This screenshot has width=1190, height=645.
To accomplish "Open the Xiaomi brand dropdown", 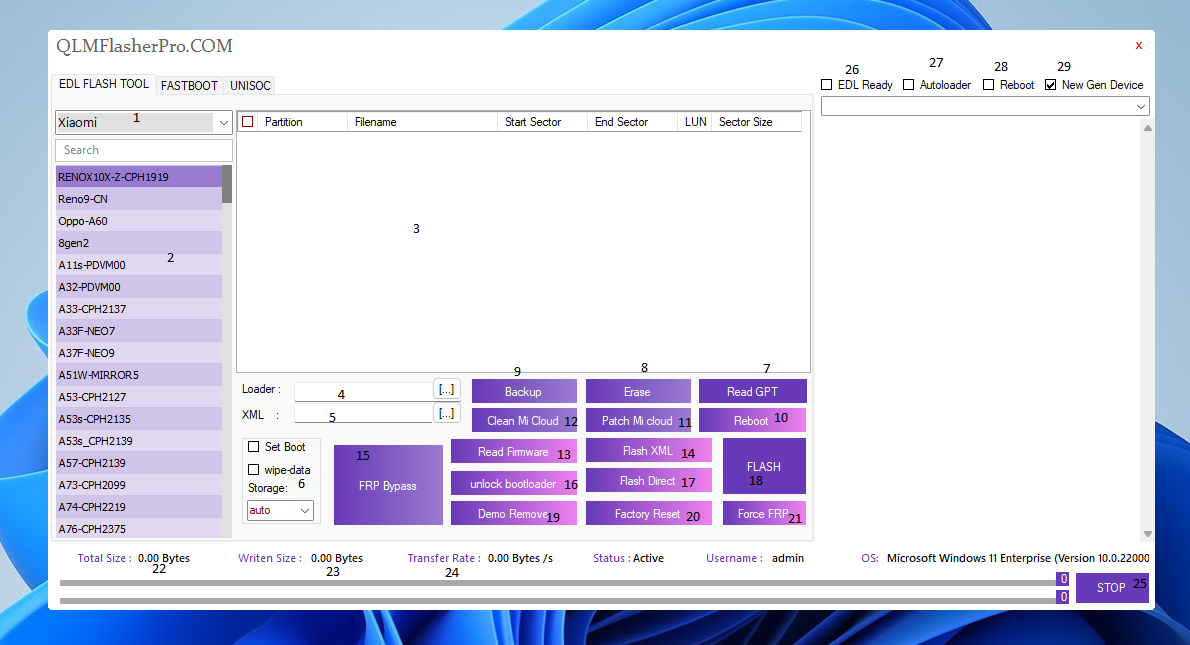I will (143, 122).
